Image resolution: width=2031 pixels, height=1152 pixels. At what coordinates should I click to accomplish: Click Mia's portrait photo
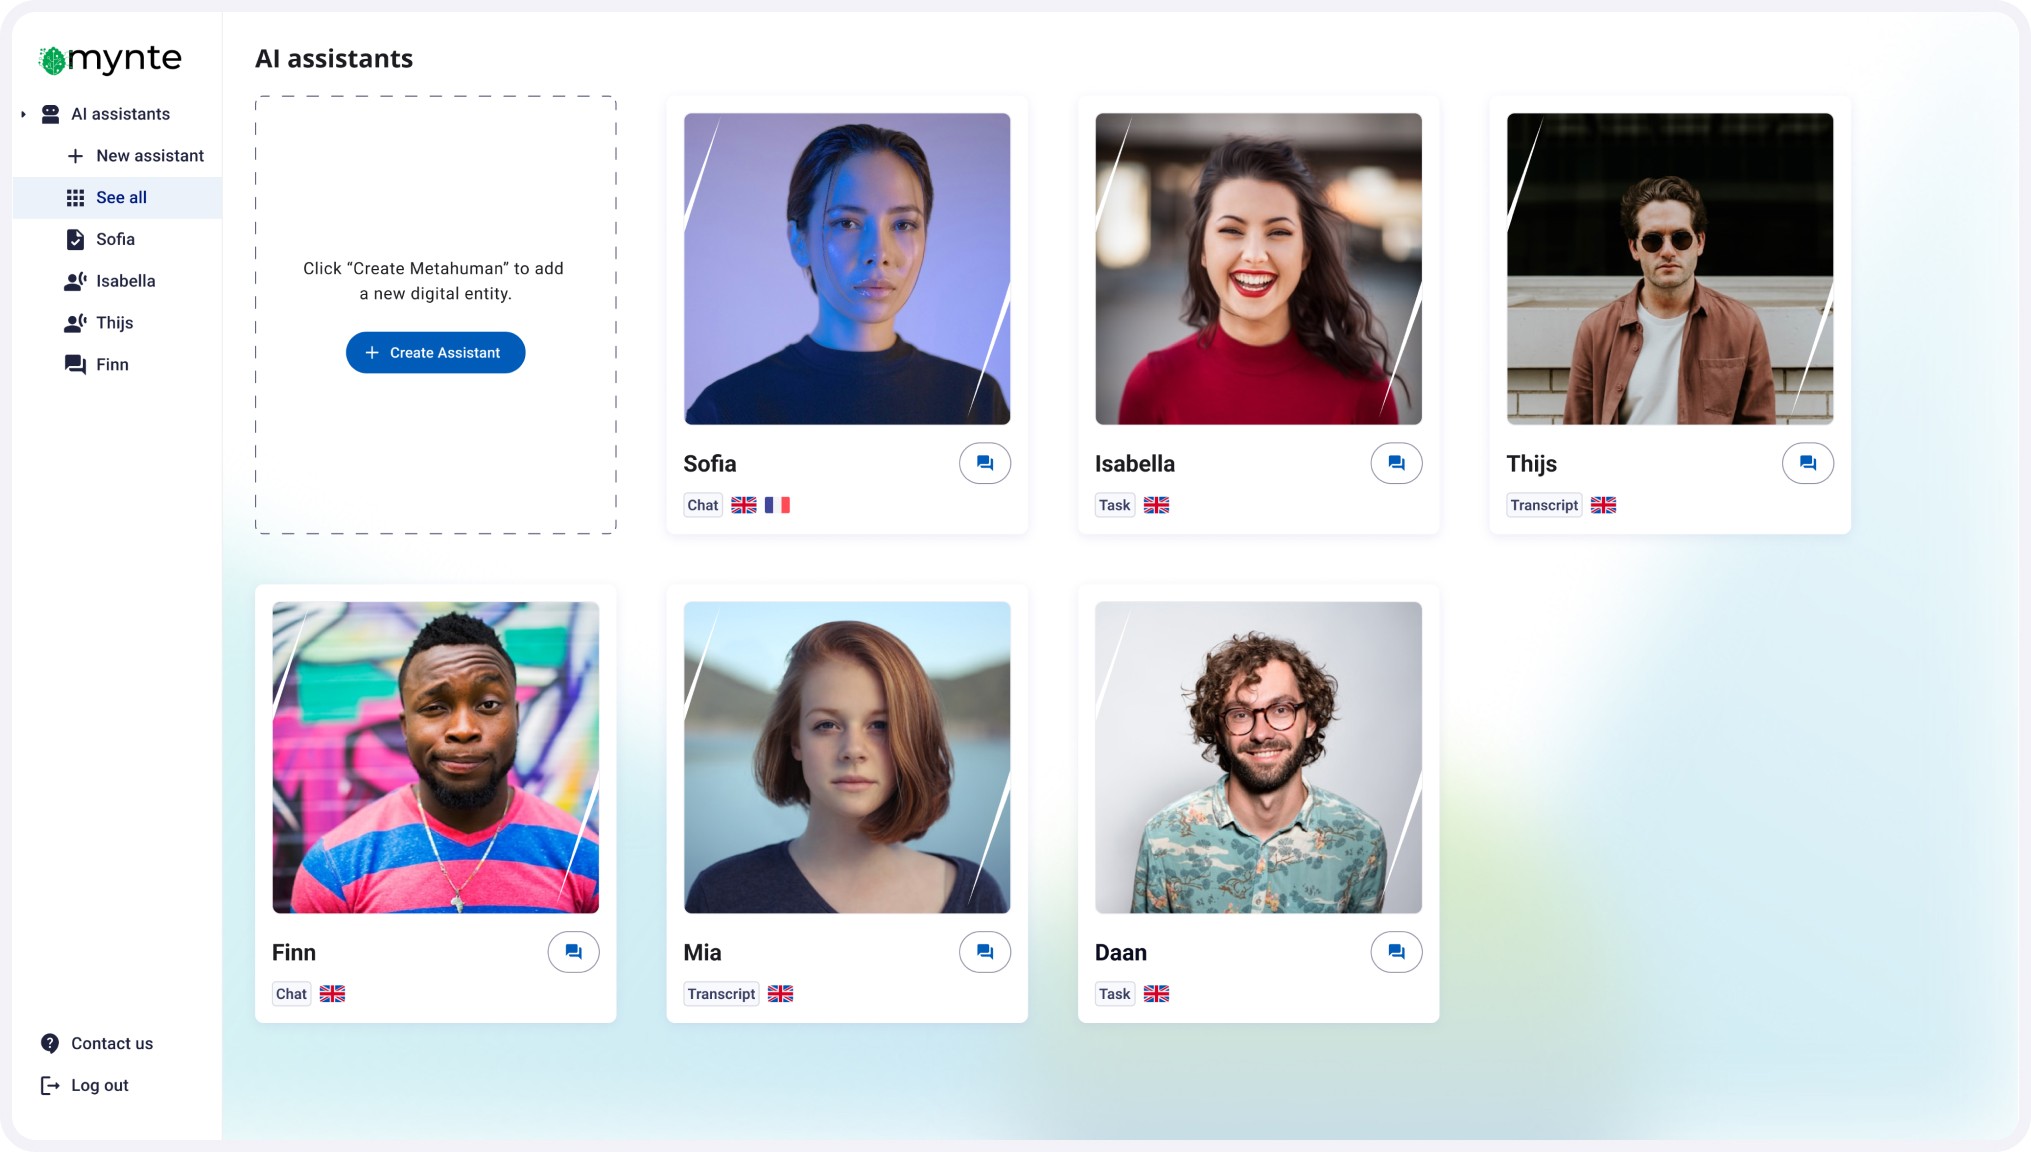tap(847, 757)
